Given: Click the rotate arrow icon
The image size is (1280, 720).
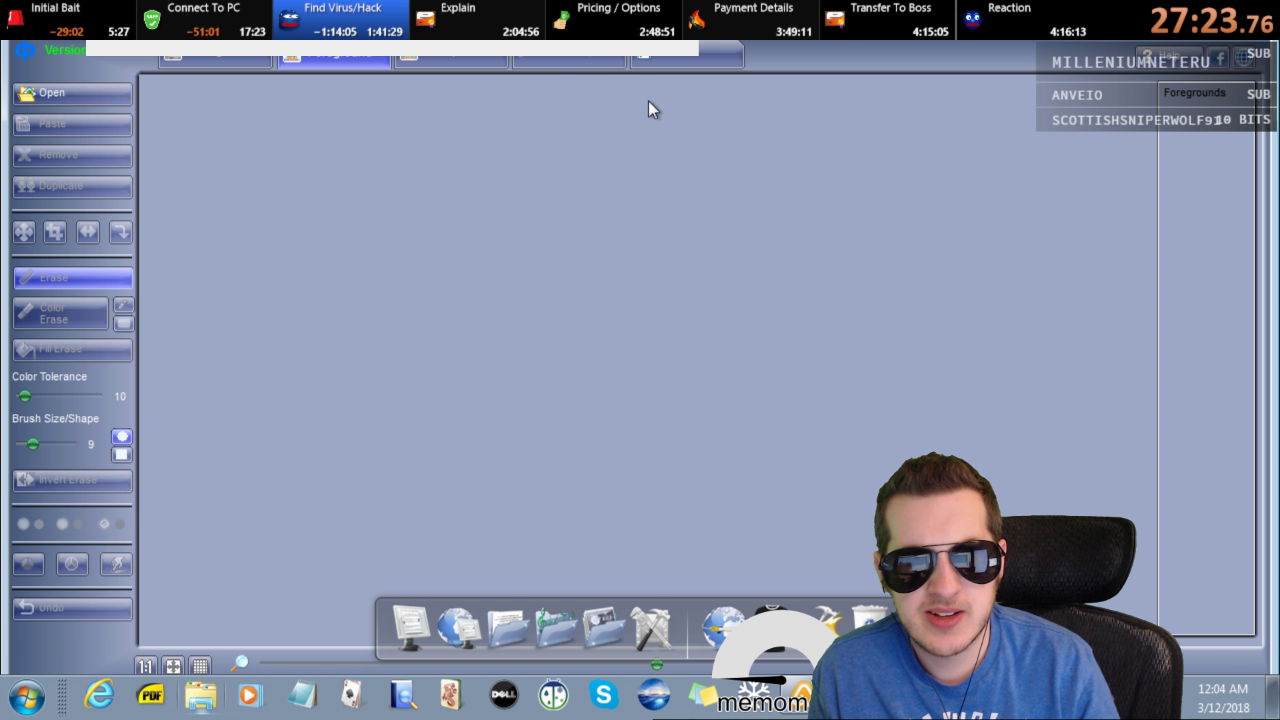Looking at the screenshot, I should [x=120, y=232].
